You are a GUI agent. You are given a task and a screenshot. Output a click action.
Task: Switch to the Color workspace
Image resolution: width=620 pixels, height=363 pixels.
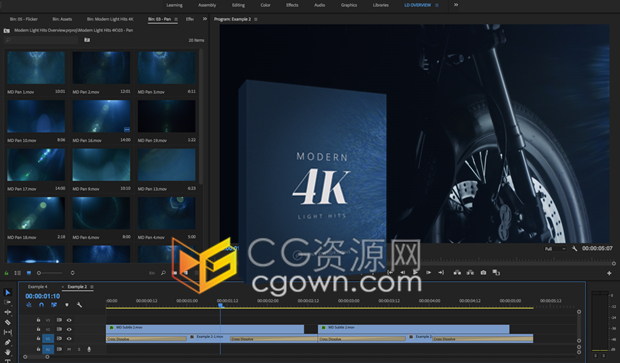pyautogui.click(x=265, y=5)
